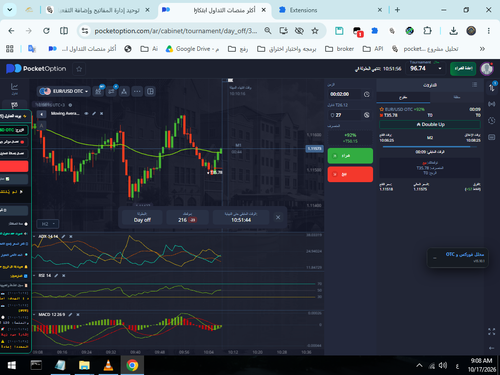The width and height of the screenshot is (500, 375).
Task: Open the EUR/USD OTC asset dropdown
Action: coord(64,91)
